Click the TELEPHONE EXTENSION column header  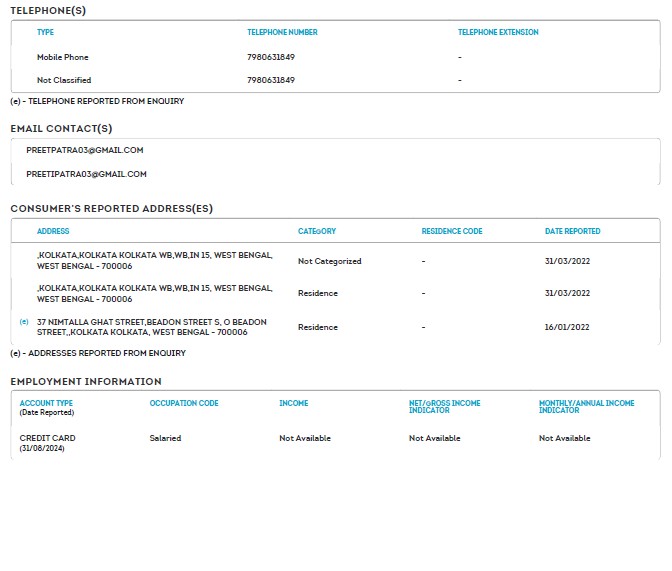point(498,32)
